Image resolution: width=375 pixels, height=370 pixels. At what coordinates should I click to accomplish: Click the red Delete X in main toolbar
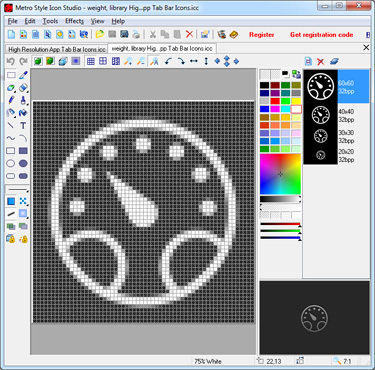click(189, 34)
